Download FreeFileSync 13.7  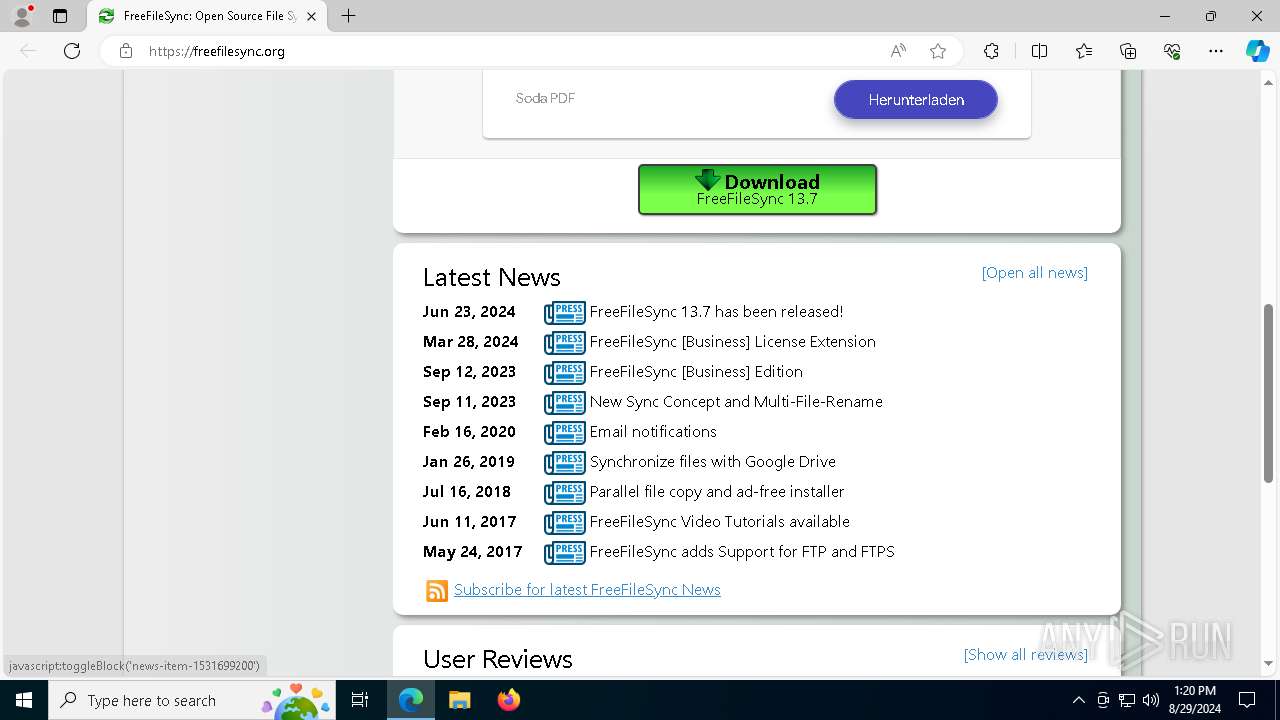(x=757, y=189)
